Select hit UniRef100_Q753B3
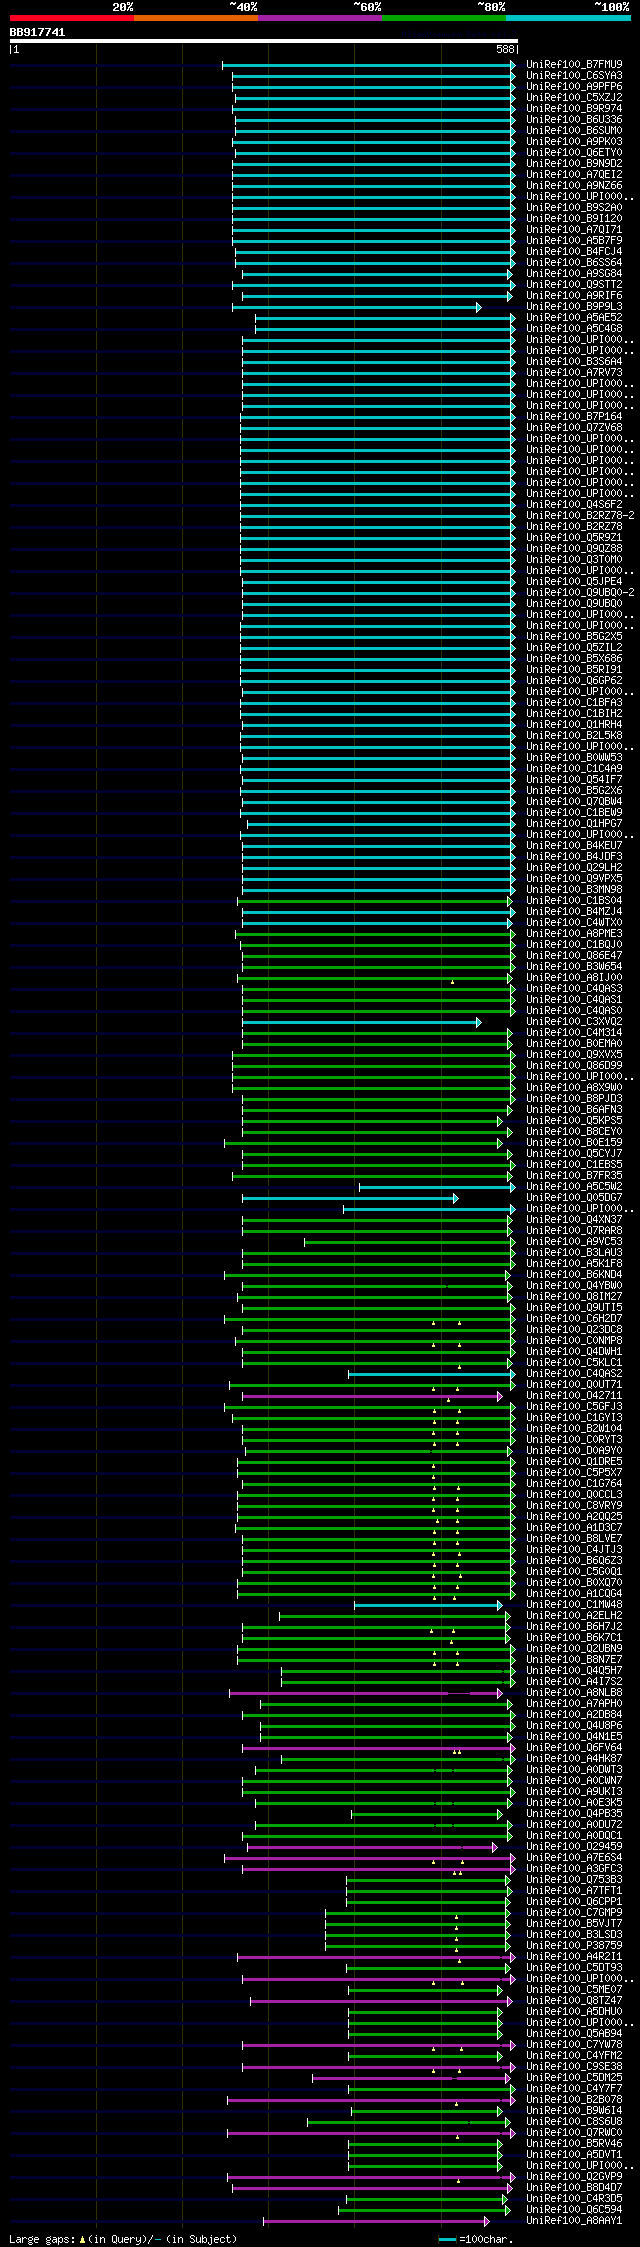 [x=574, y=1879]
